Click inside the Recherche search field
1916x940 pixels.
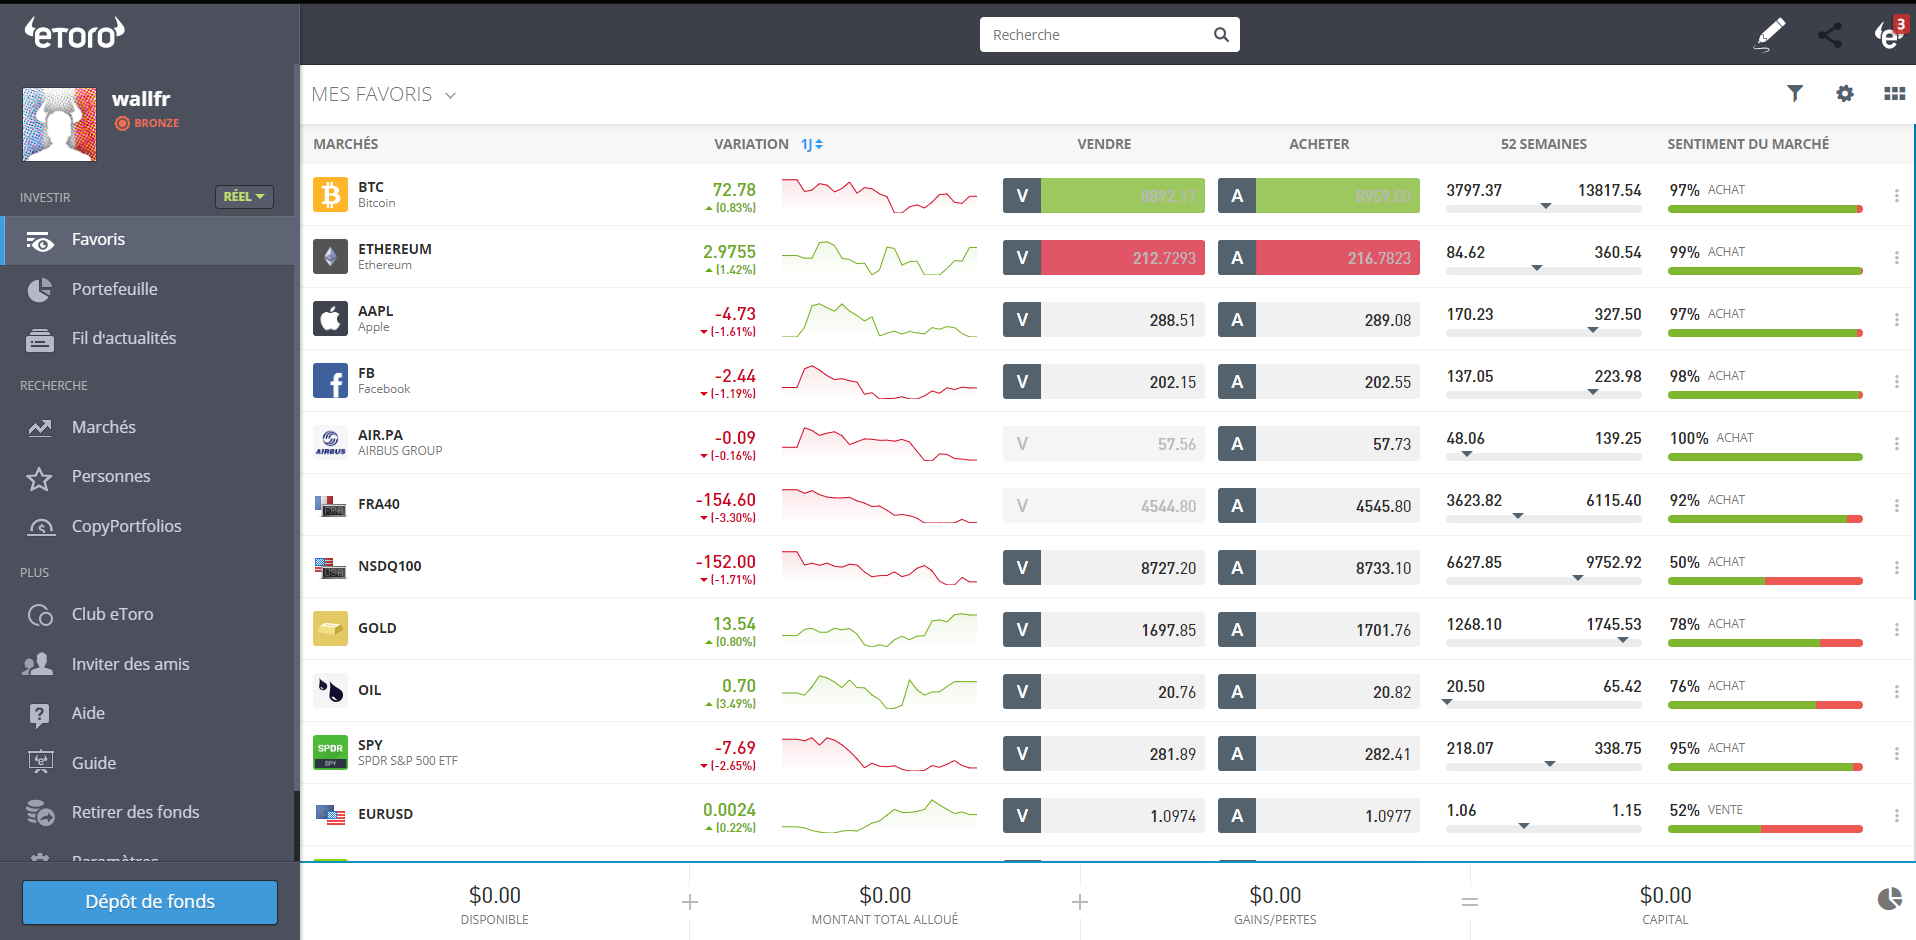pyautogui.click(x=1100, y=34)
